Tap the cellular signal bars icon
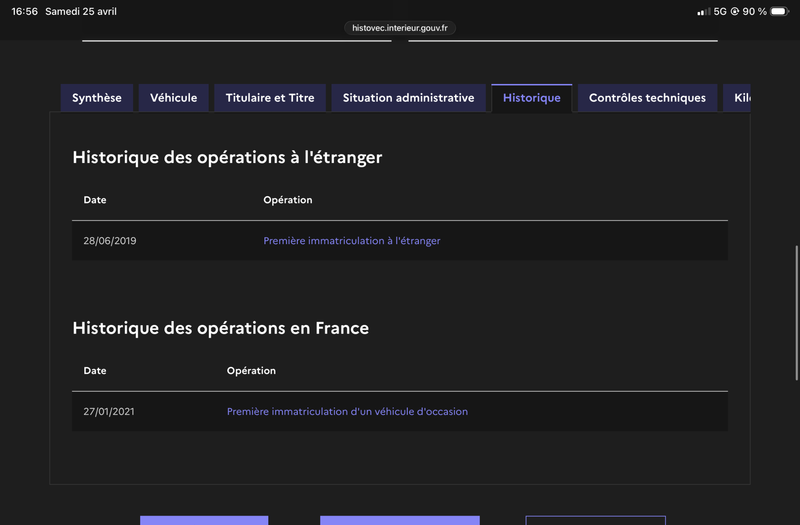This screenshot has height=525, width=800. click(x=703, y=11)
